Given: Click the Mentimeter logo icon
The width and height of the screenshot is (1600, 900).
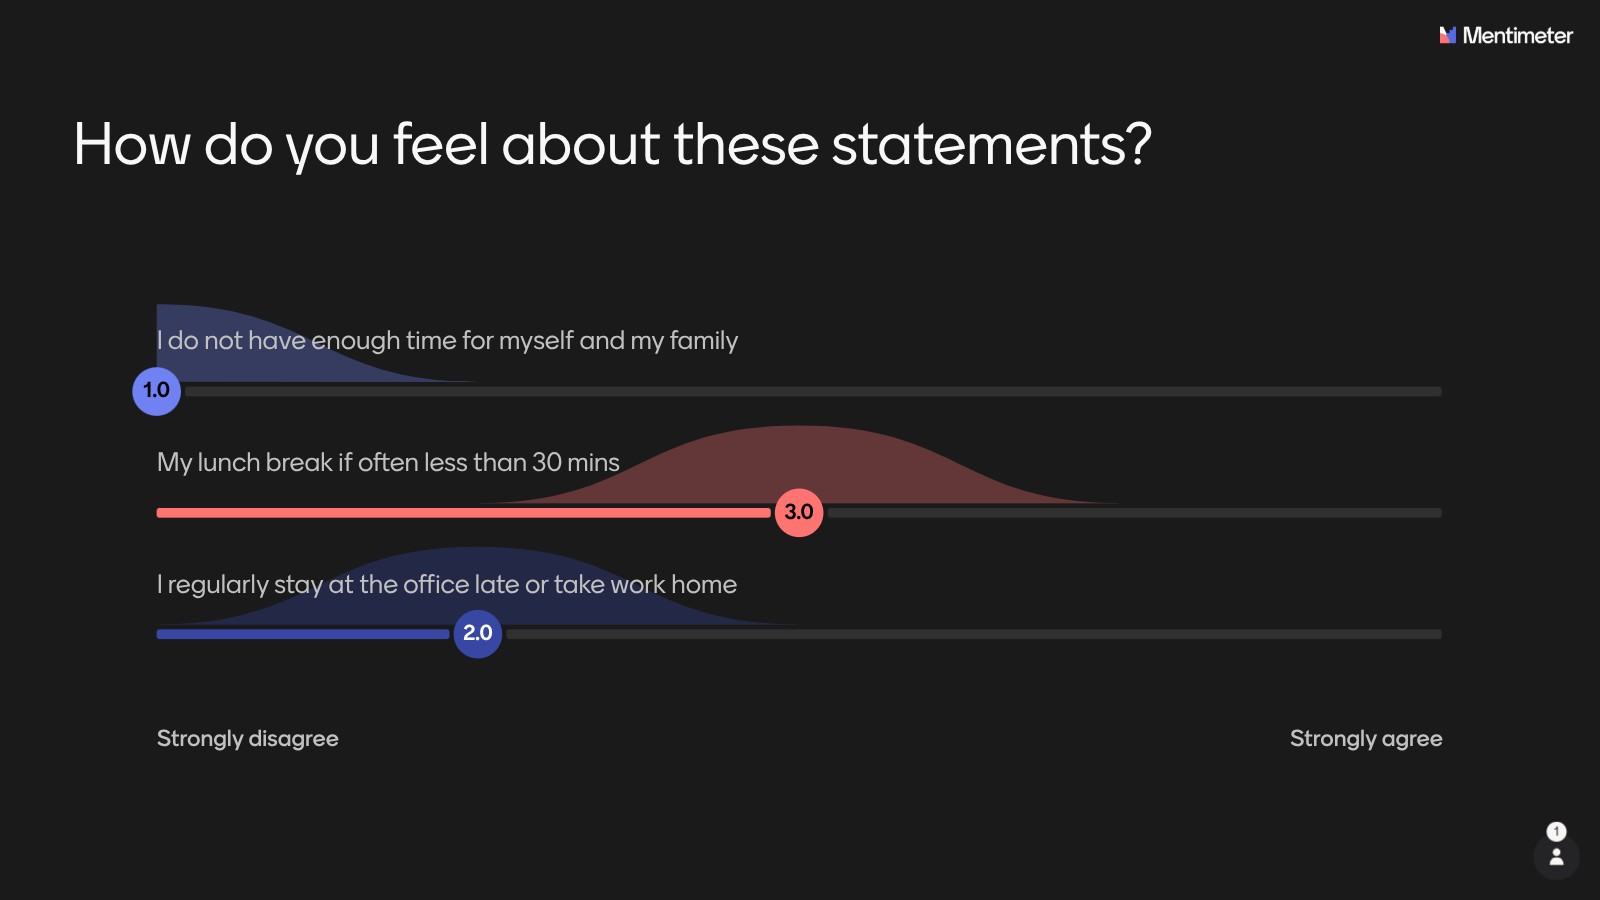Looking at the screenshot, I should (1447, 35).
